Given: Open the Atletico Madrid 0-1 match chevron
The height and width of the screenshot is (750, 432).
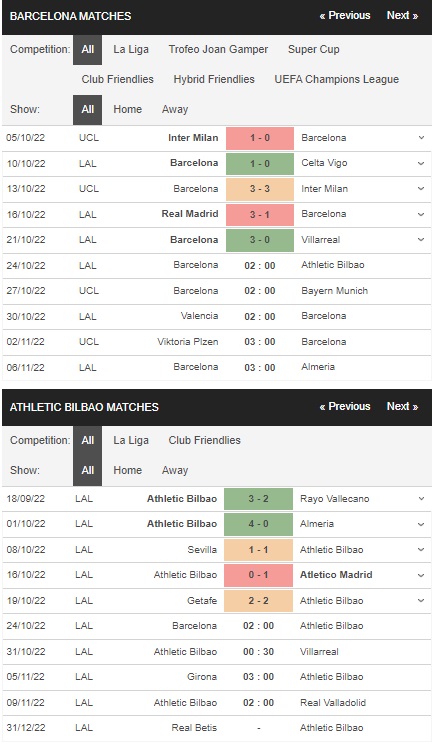Looking at the screenshot, I should (421, 575).
